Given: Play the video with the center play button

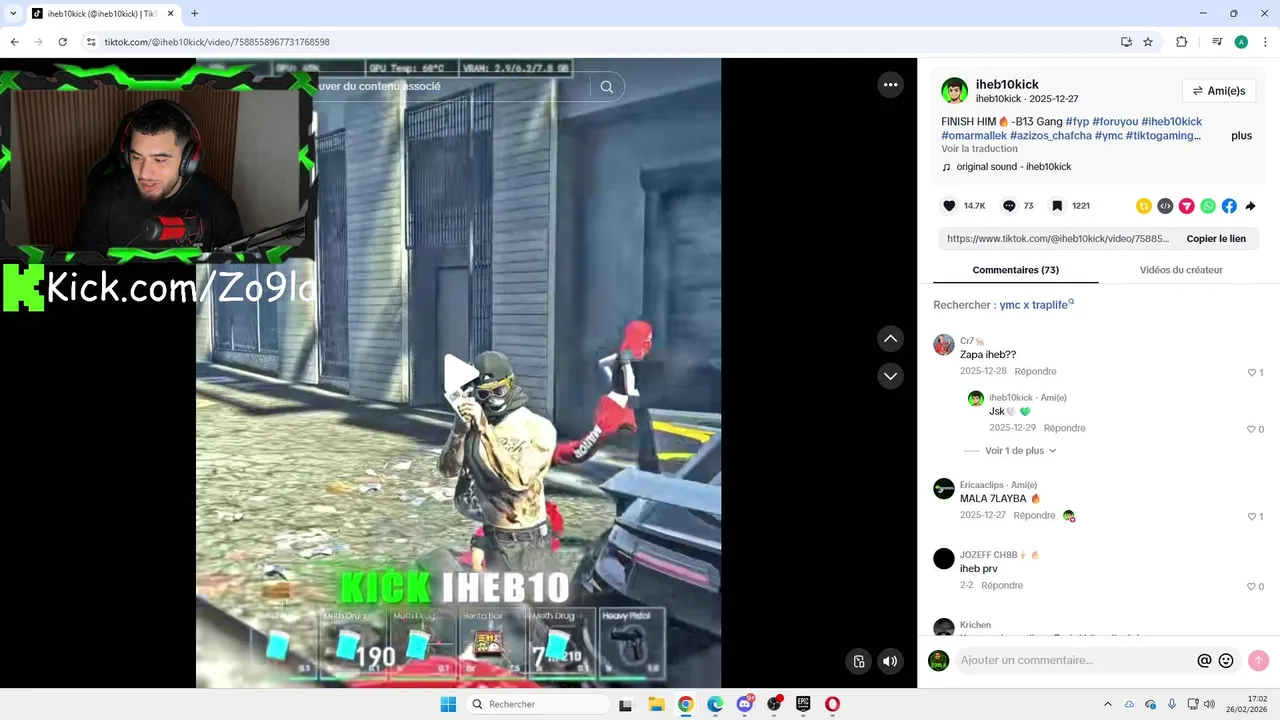Looking at the screenshot, I should click(459, 374).
